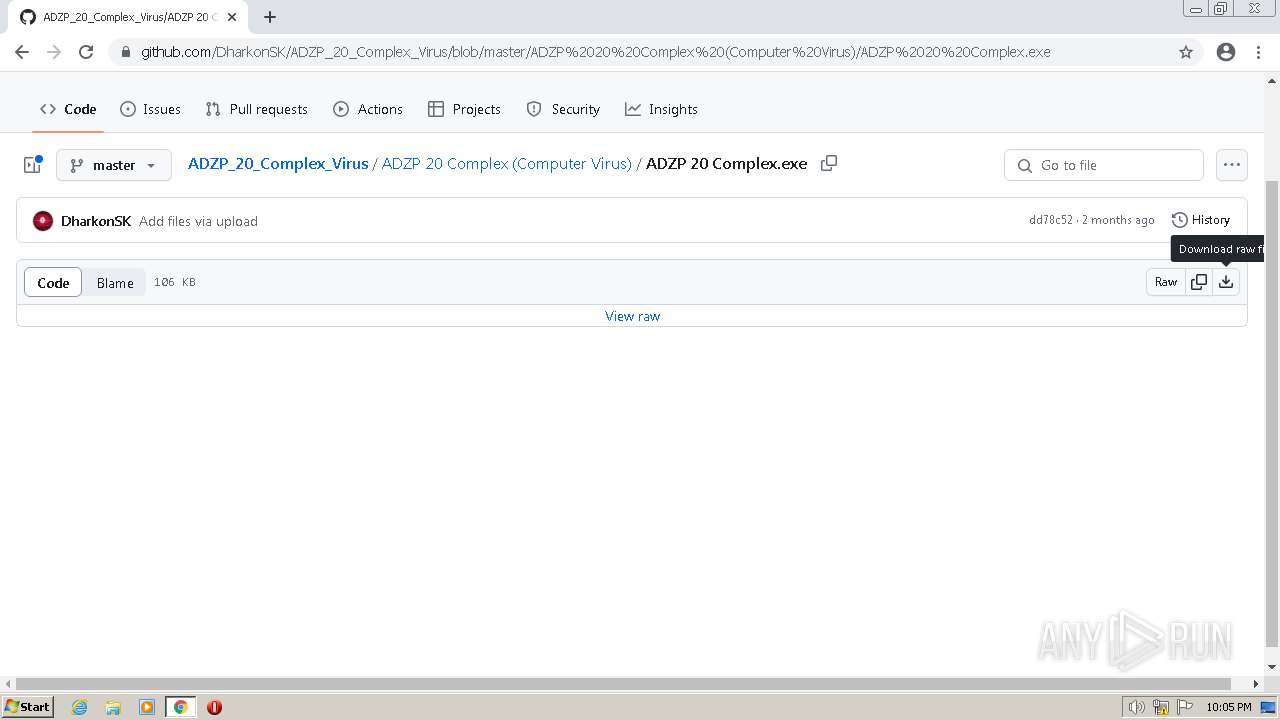Click the scroll right arrow of horizontal scrollbar
Screen dimensions: 1280x720
1257,684
